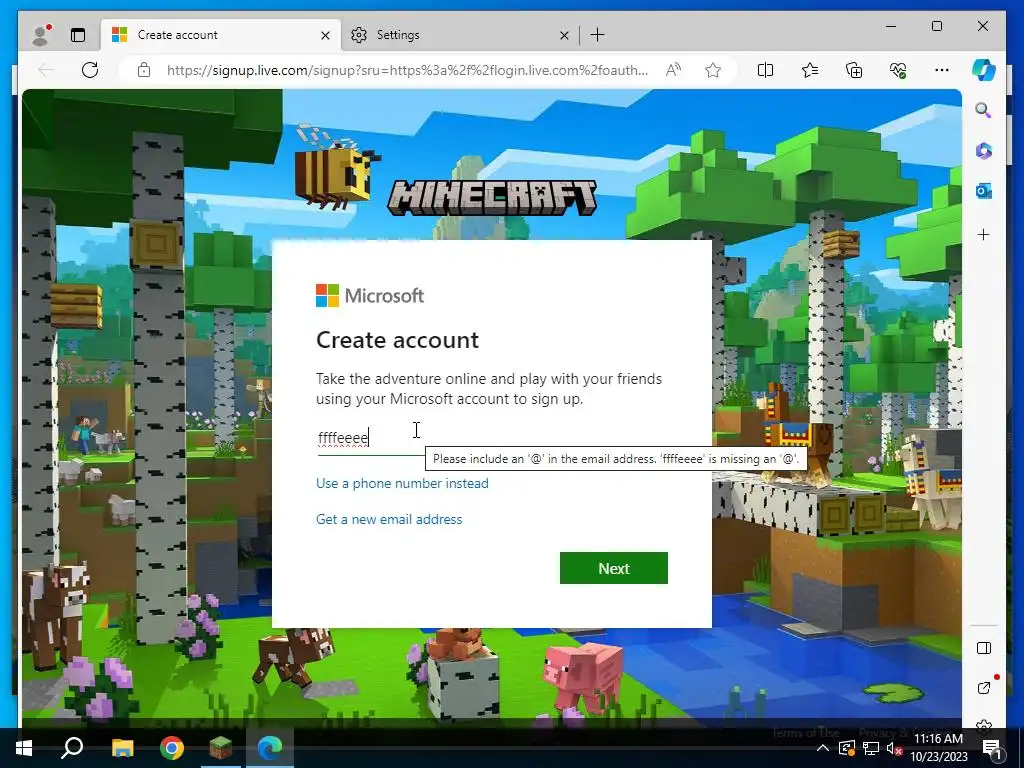
Task: Open Outlook in sidebar
Action: pyautogui.click(x=984, y=191)
